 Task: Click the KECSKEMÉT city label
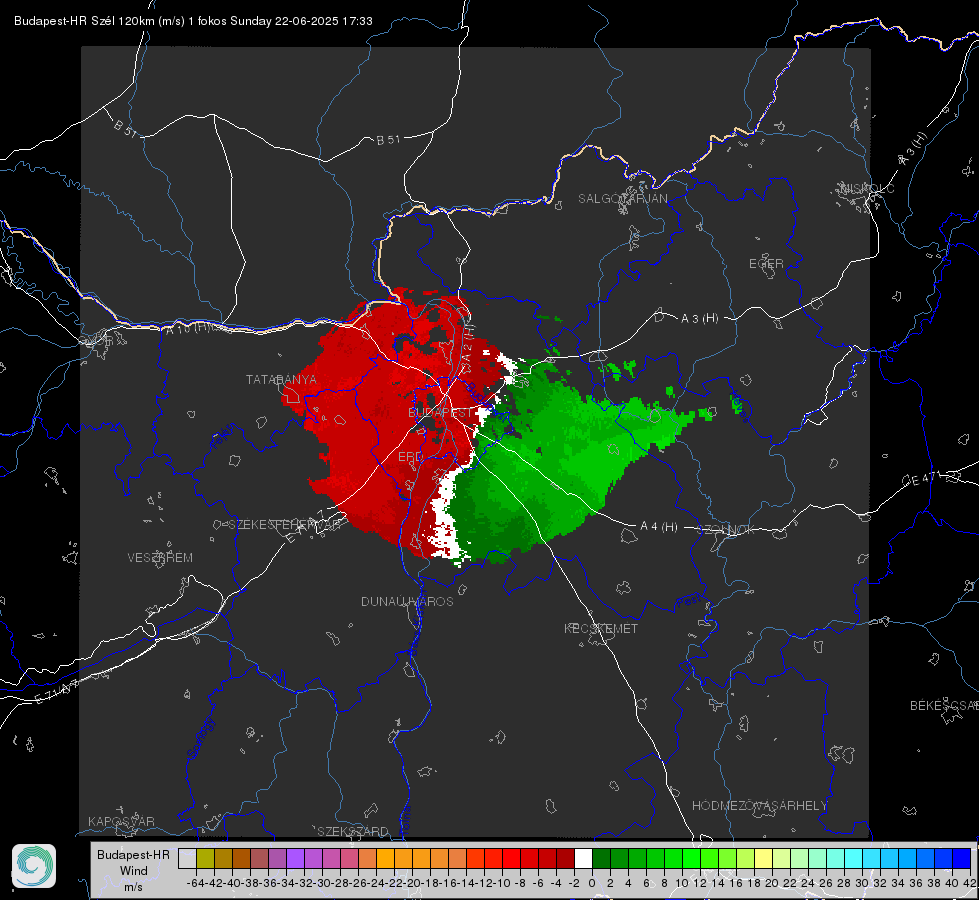point(601,629)
